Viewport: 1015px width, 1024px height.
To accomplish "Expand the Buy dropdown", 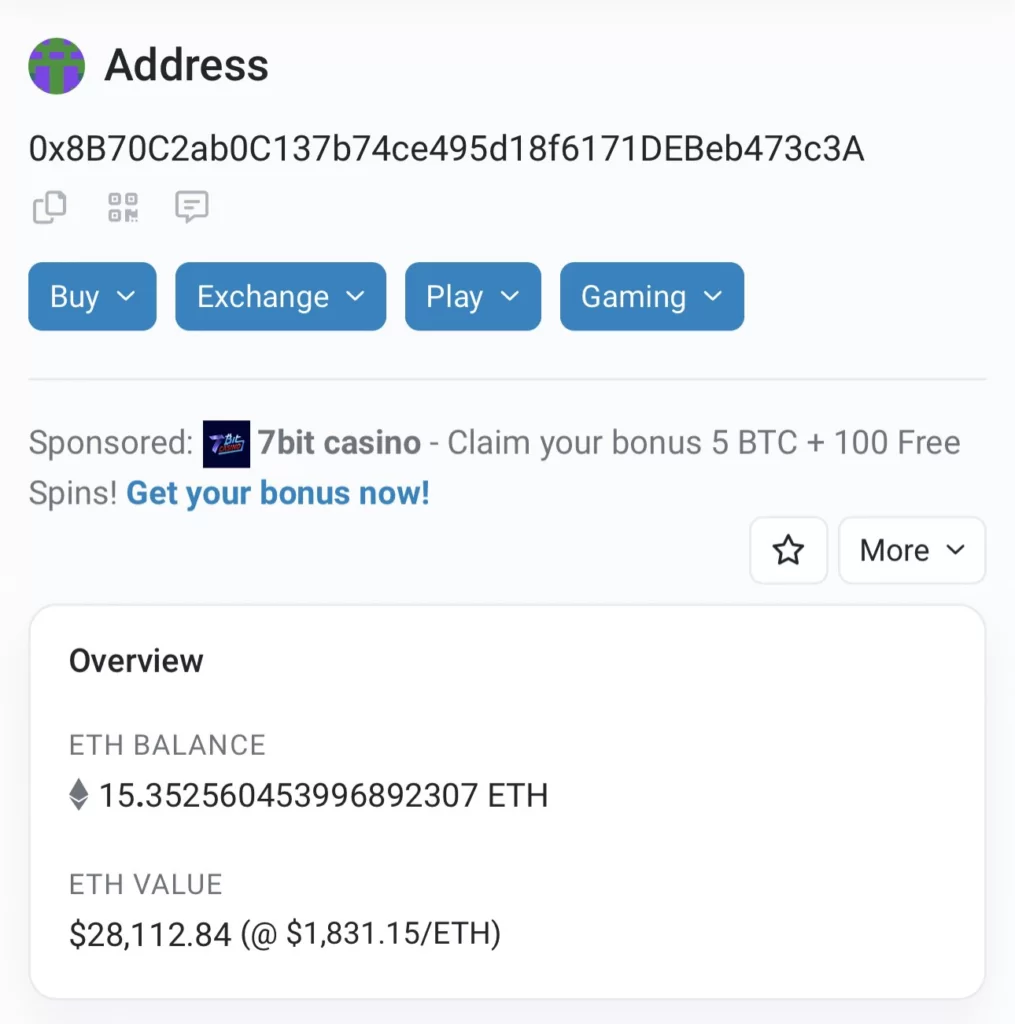I will pos(92,297).
